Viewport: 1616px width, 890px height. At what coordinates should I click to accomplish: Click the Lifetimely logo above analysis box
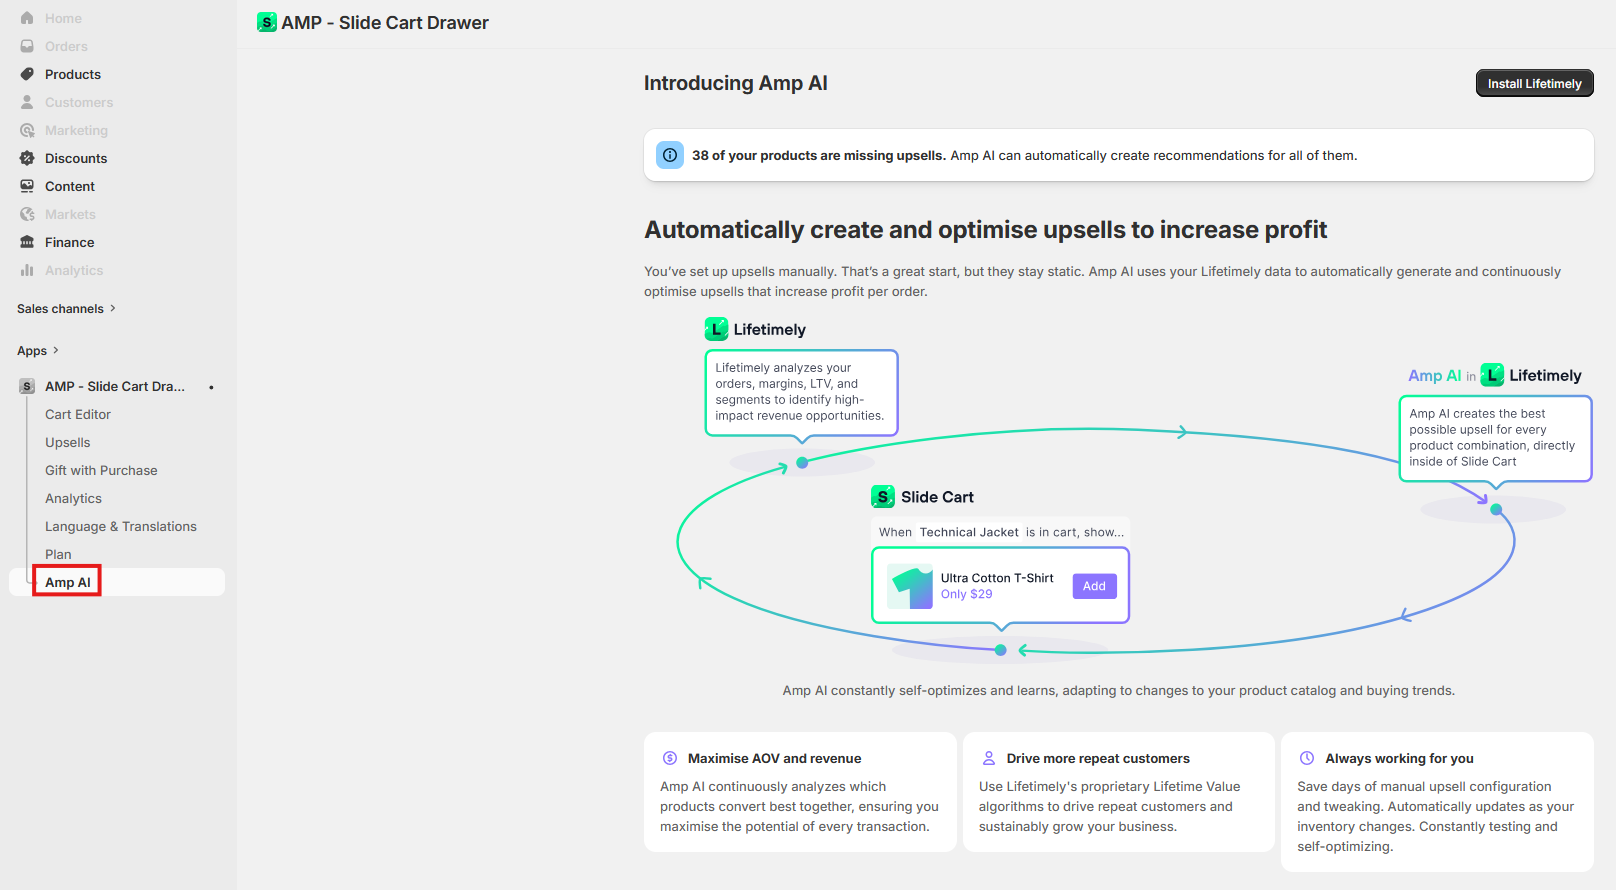[716, 329]
